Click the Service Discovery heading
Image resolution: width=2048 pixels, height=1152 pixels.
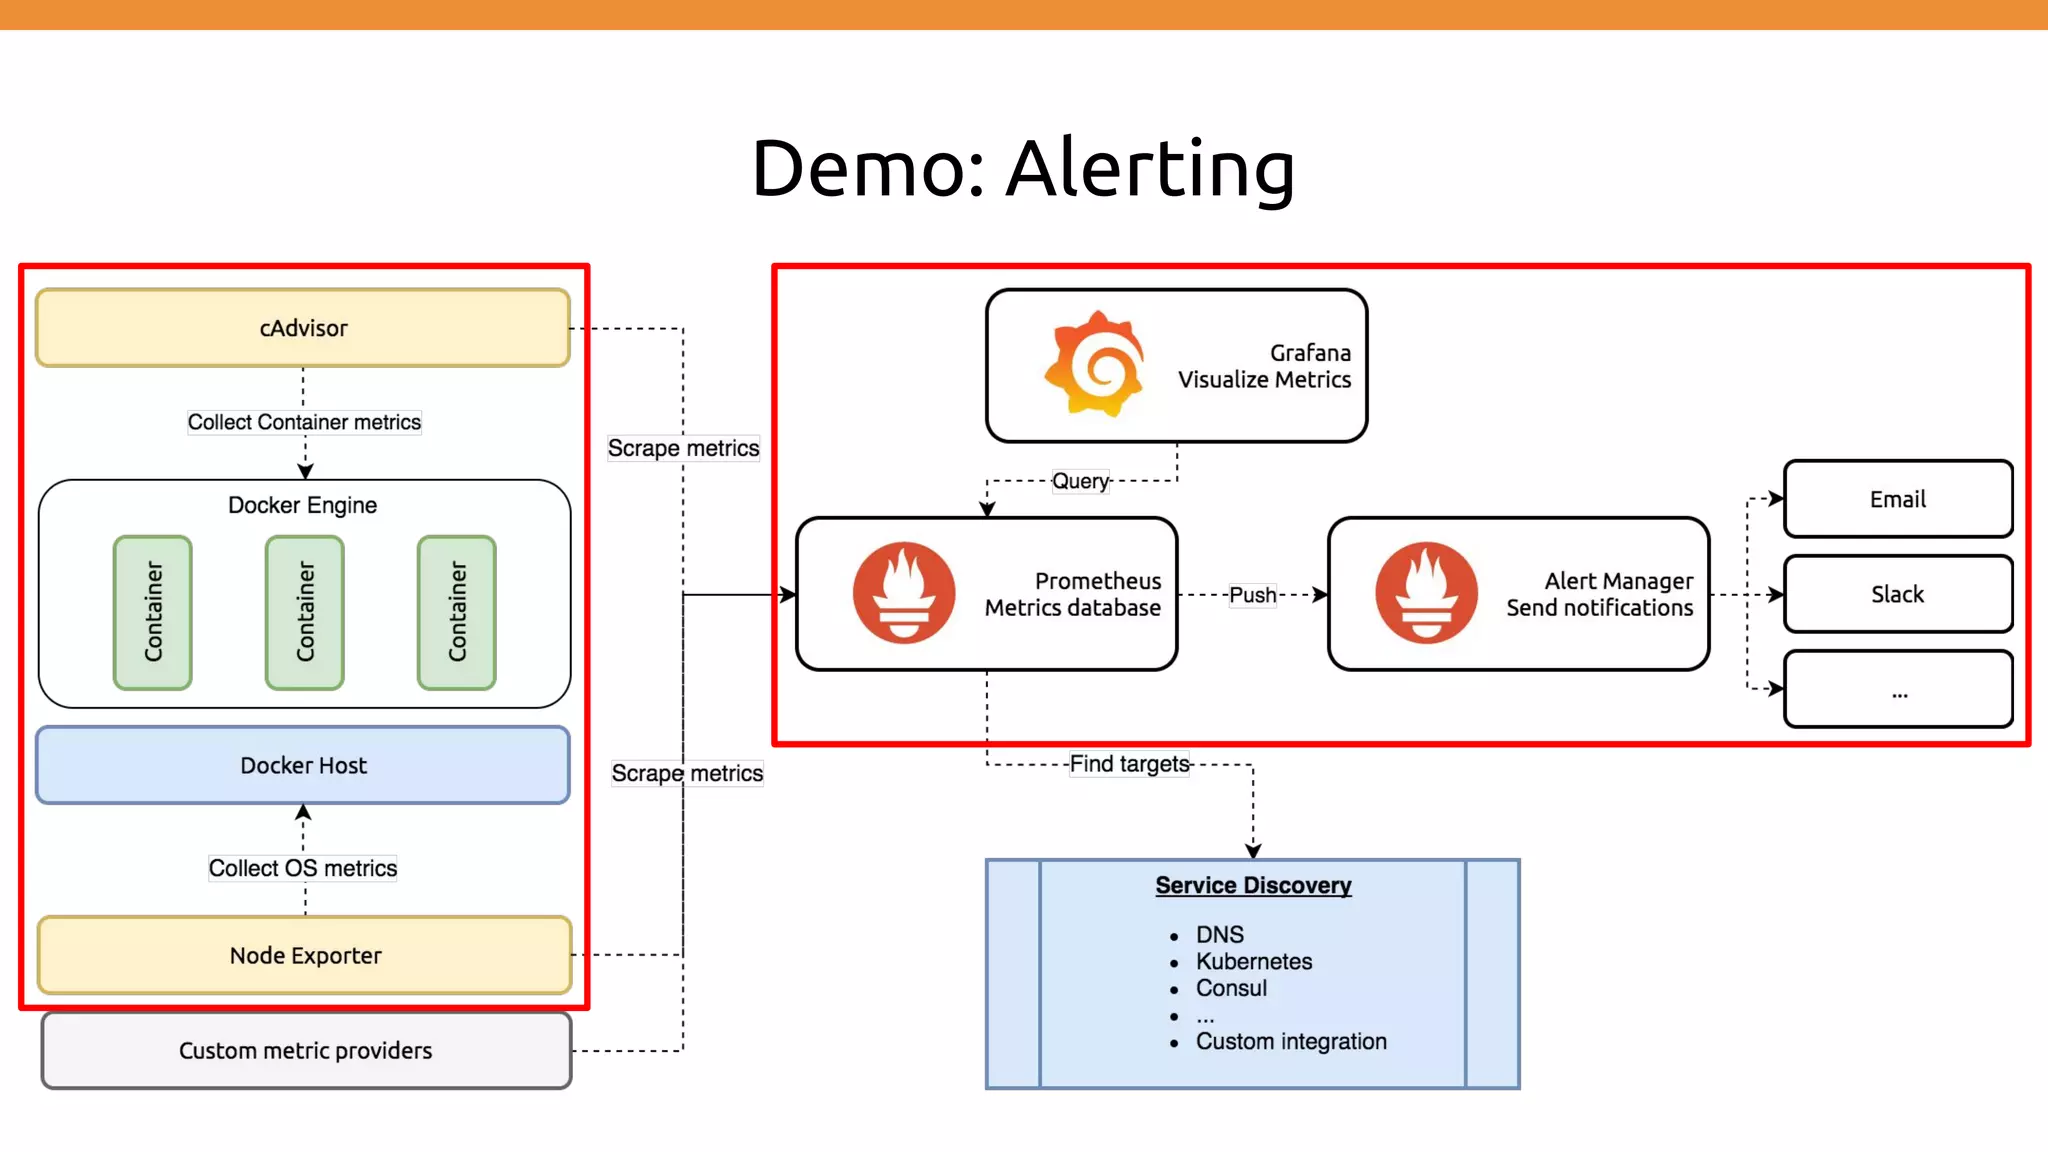tap(1253, 885)
